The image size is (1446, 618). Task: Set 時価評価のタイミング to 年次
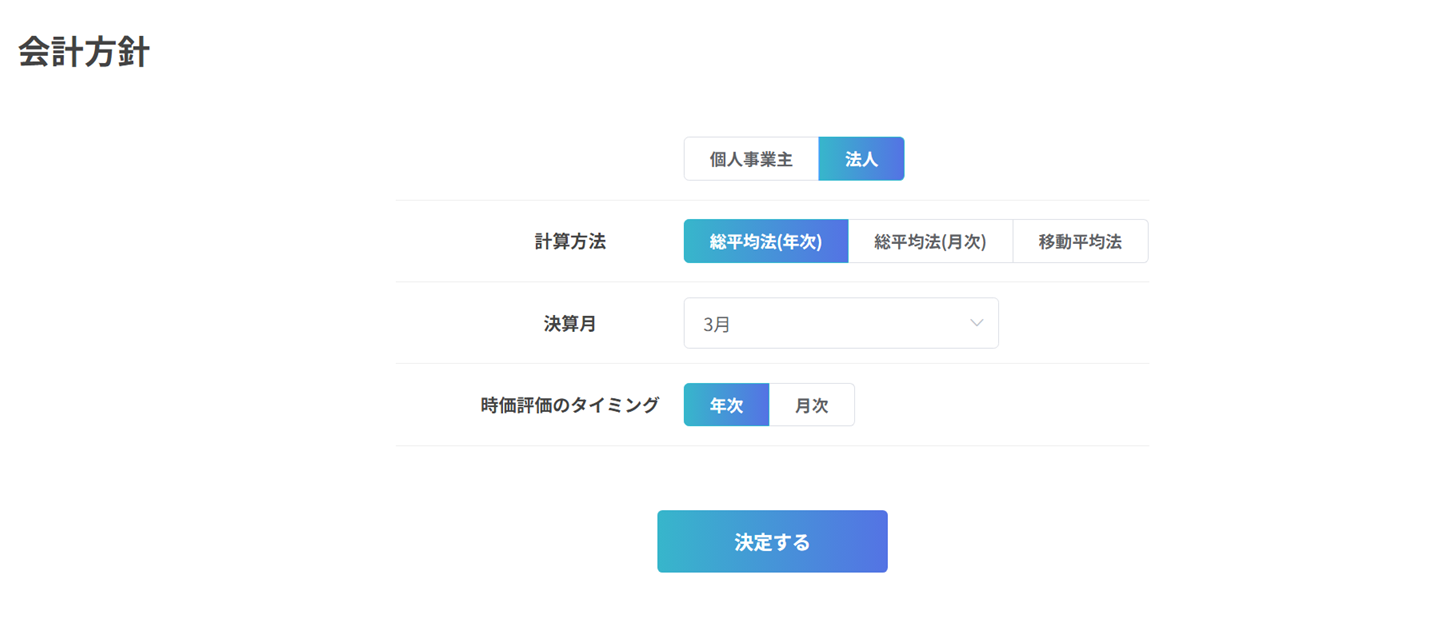[726, 405]
